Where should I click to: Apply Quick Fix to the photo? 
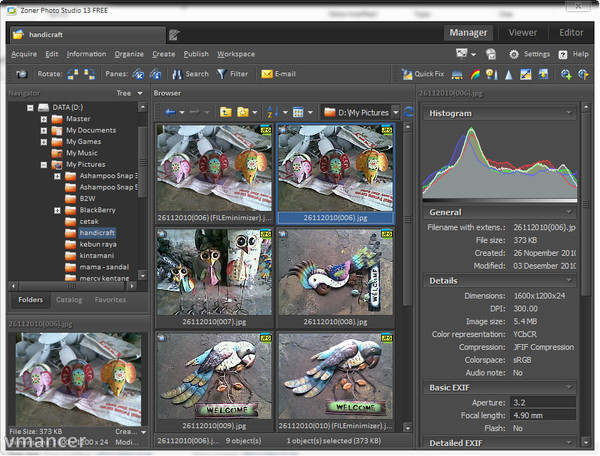(x=422, y=74)
